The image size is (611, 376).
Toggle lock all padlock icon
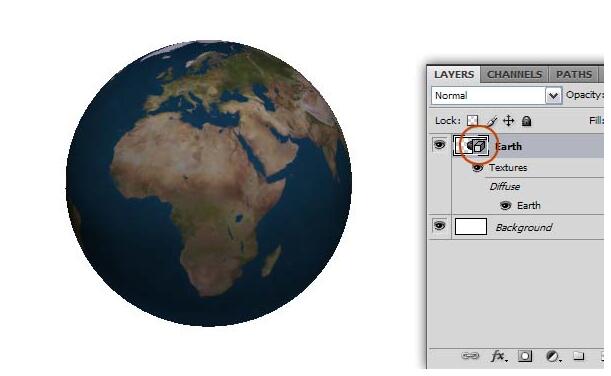point(526,121)
